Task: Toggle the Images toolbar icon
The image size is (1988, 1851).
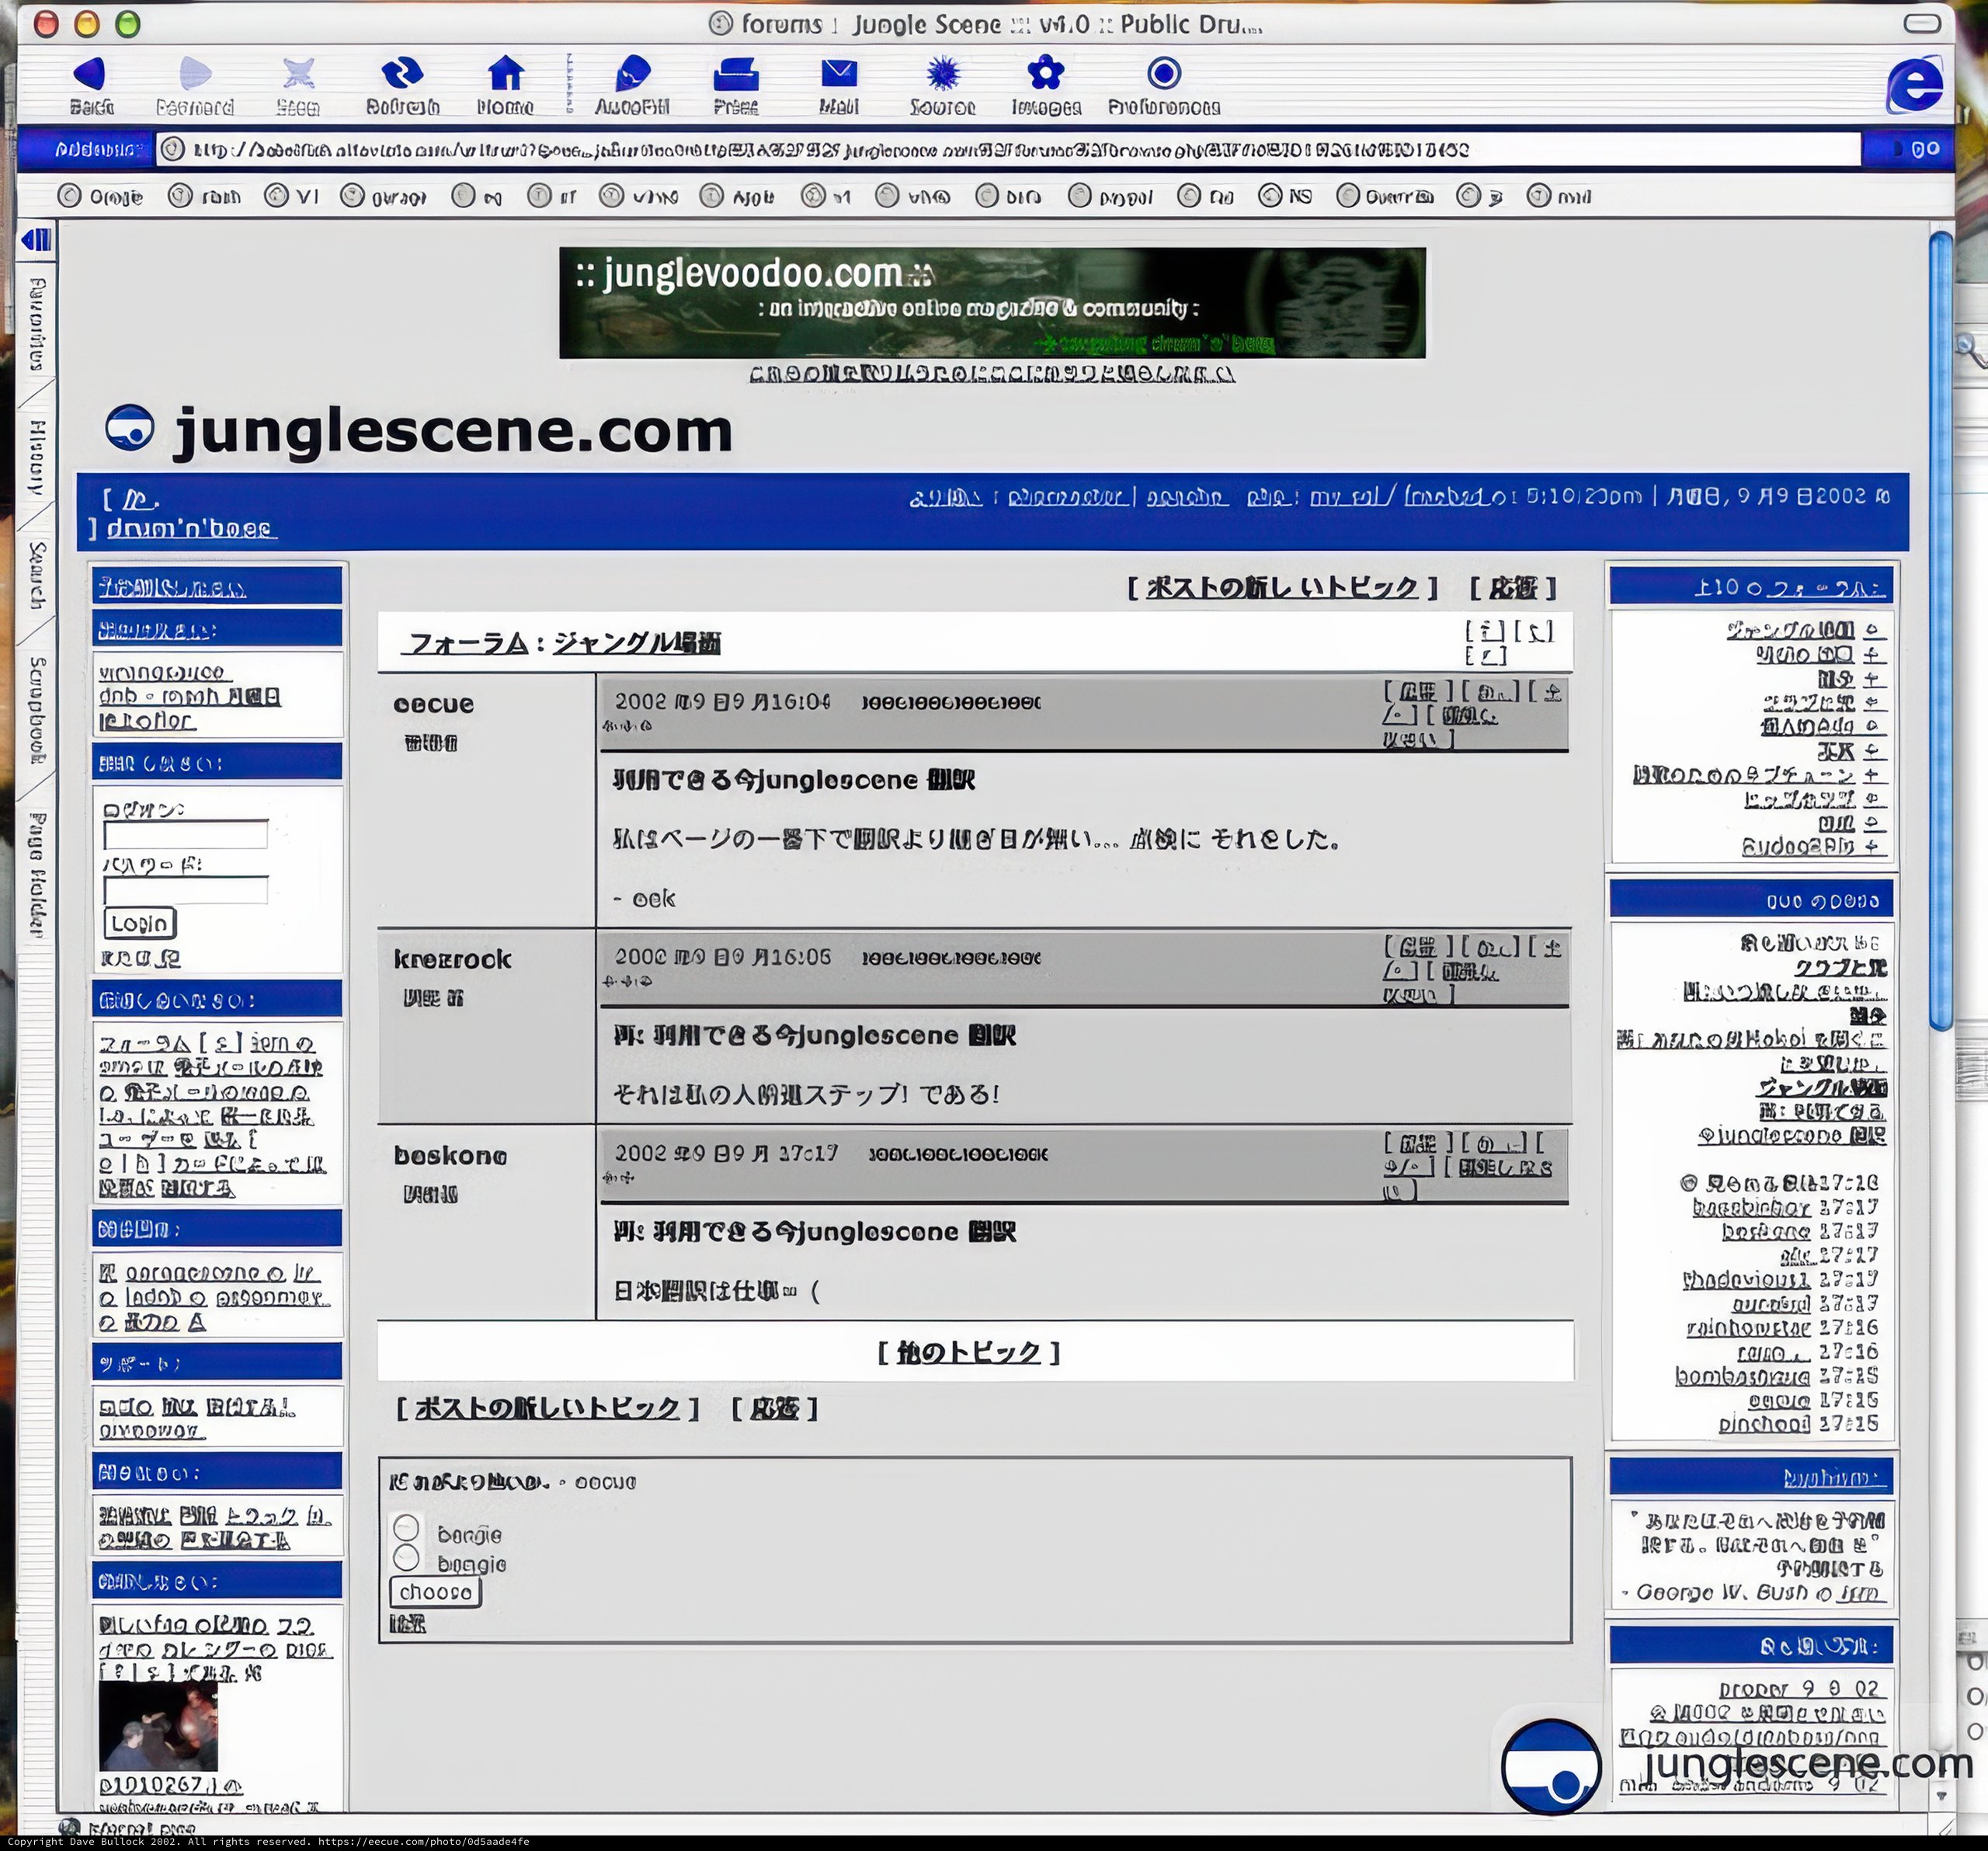Action: [1046, 74]
